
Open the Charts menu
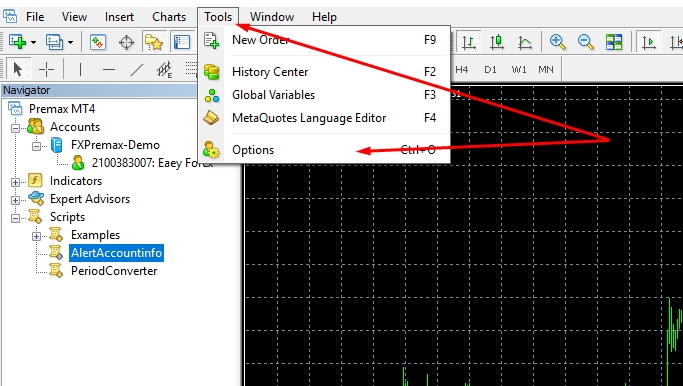[x=169, y=17]
